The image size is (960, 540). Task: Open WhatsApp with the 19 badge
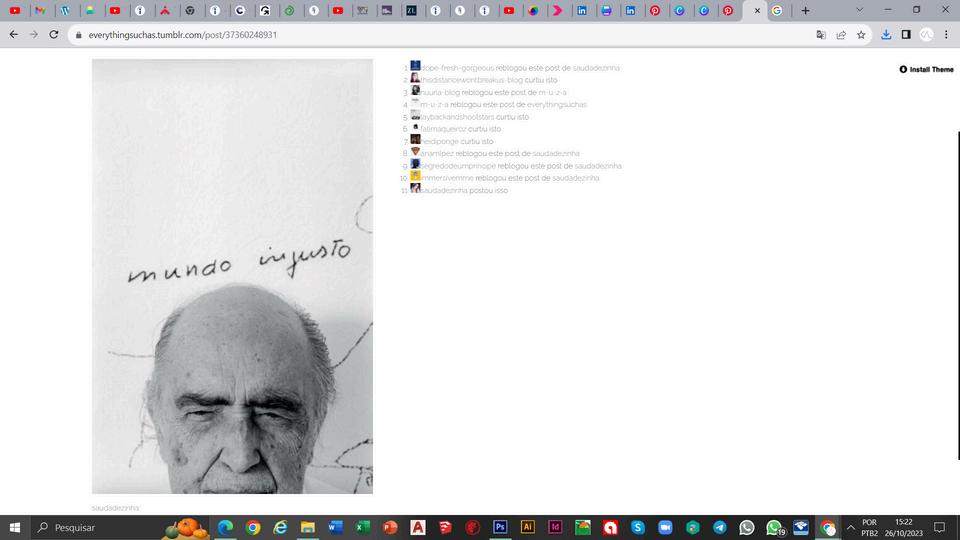(774, 527)
